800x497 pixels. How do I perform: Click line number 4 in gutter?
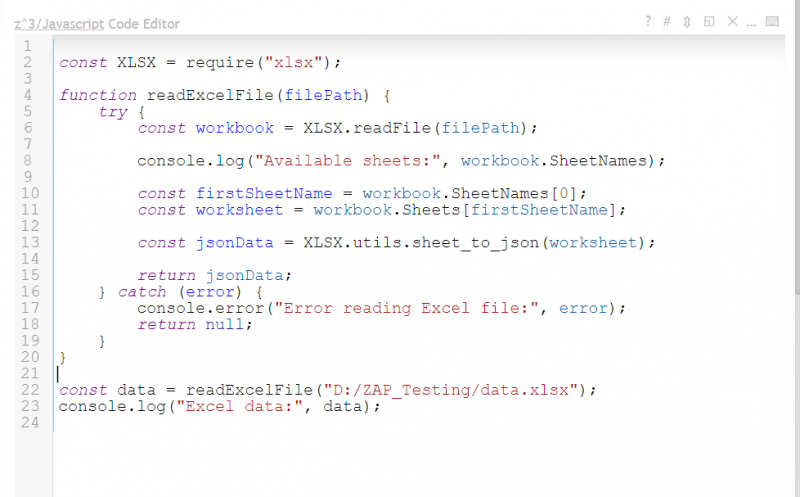click(28, 96)
